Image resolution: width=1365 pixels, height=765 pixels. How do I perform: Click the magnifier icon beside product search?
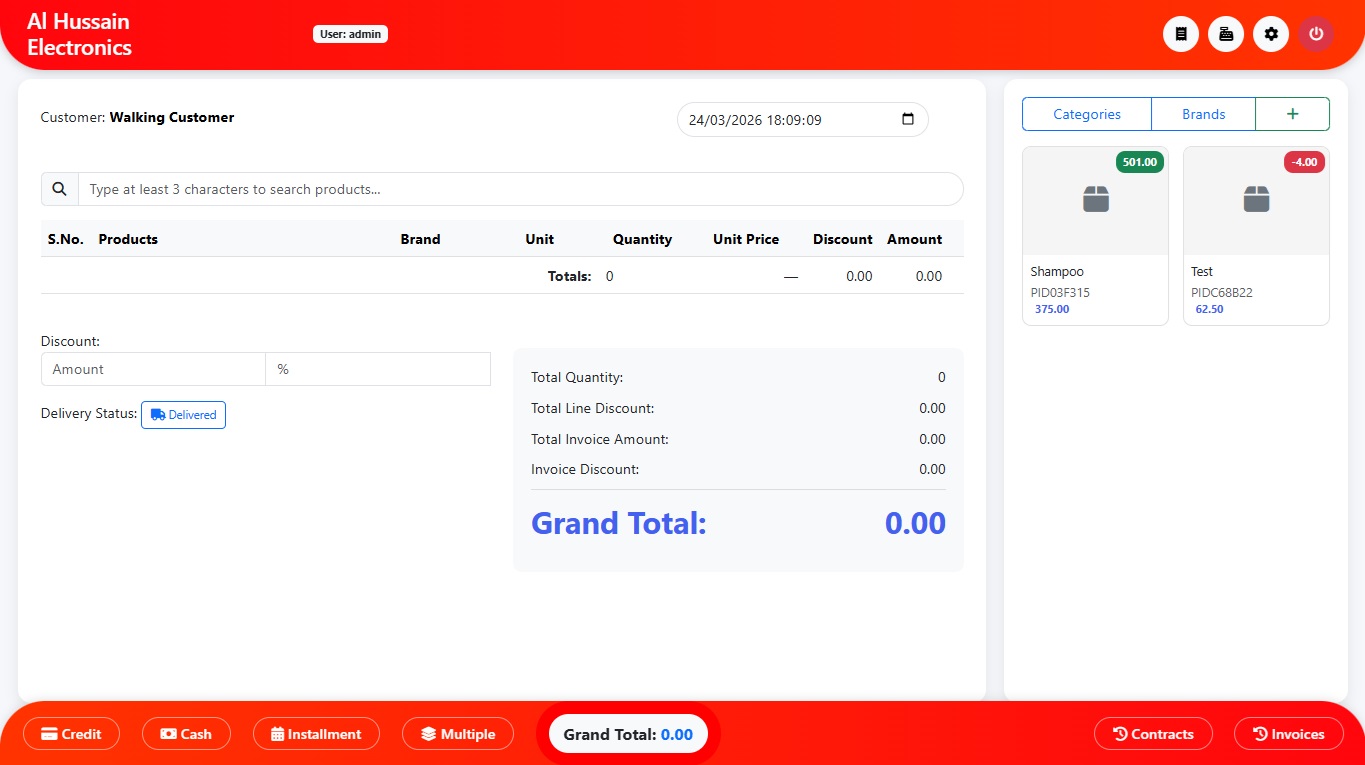60,189
